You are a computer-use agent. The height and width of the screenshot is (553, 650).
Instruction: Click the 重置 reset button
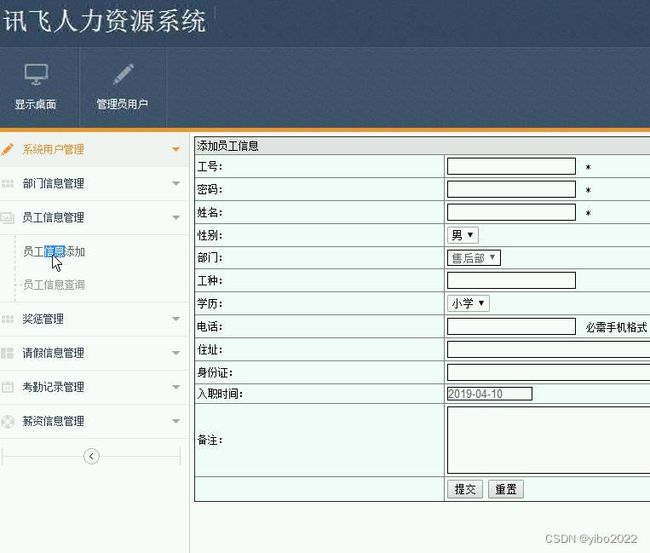click(506, 490)
